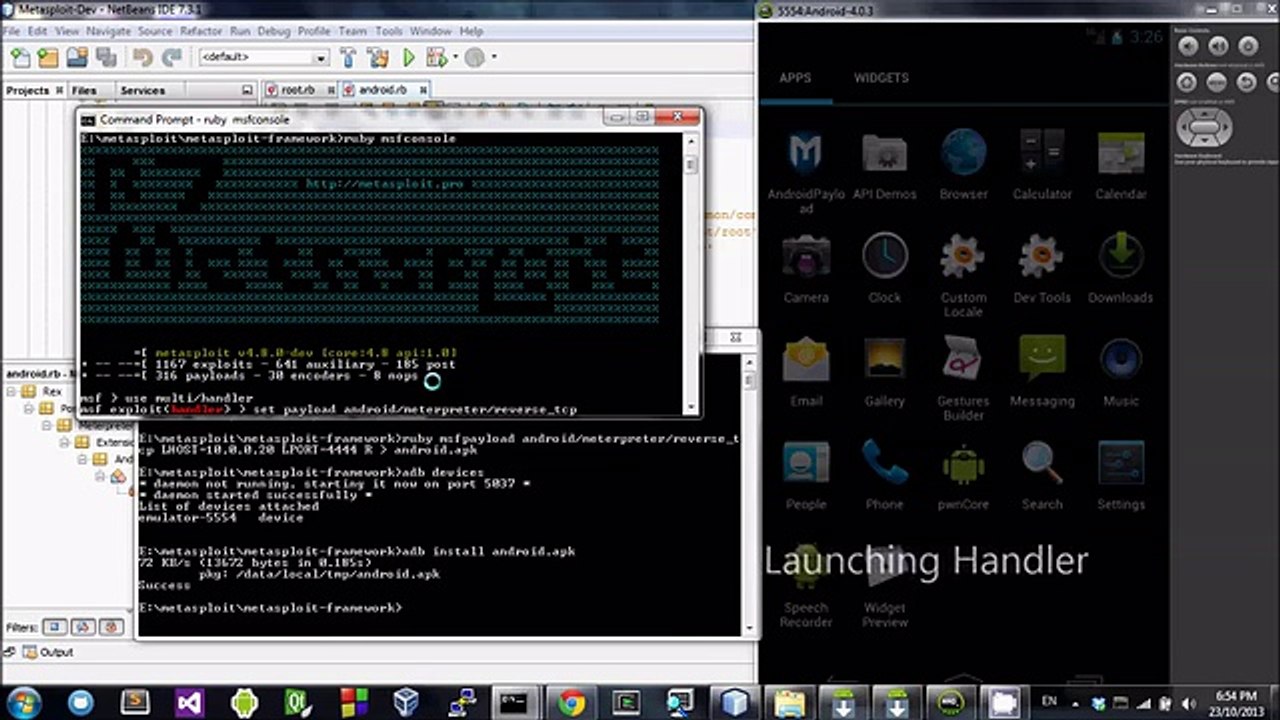This screenshot has width=1280, height=720.
Task: Click msfconsole command prompt scrollbar
Action: pyautogui.click(x=690, y=274)
